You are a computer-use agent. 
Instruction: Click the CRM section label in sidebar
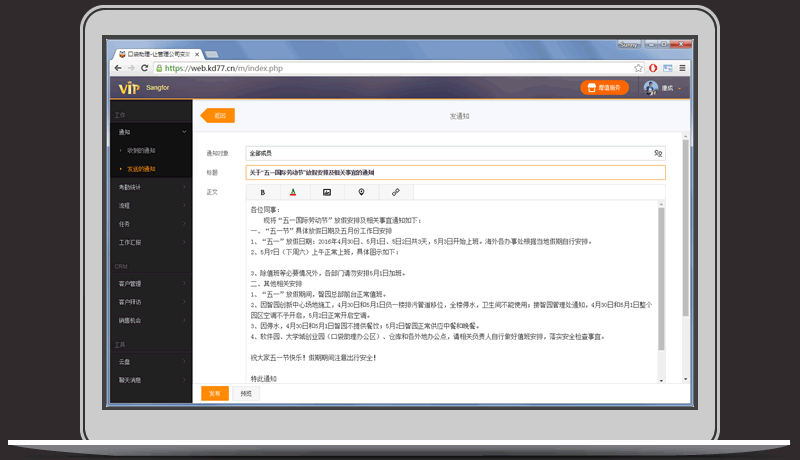tap(121, 266)
